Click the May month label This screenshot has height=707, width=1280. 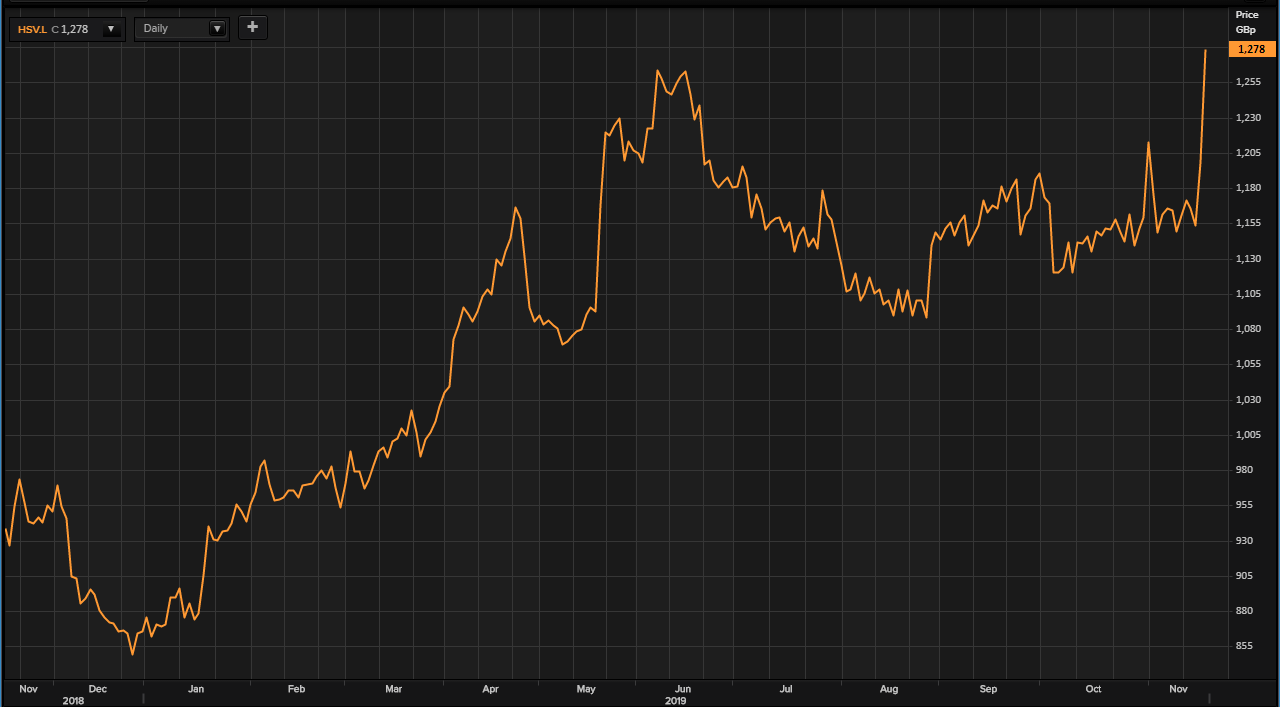coord(586,689)
